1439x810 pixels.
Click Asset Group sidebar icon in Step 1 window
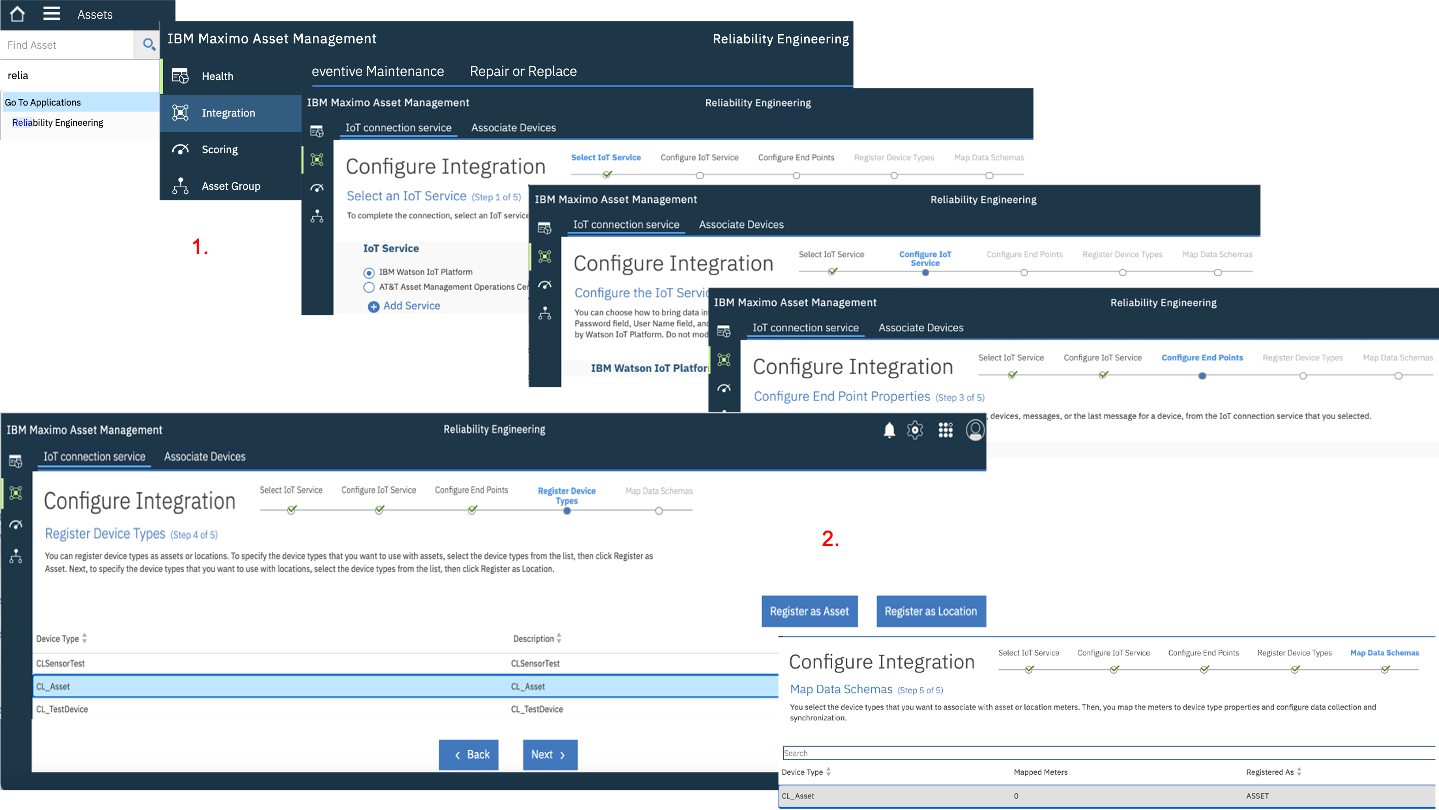[x=317, y=215]
